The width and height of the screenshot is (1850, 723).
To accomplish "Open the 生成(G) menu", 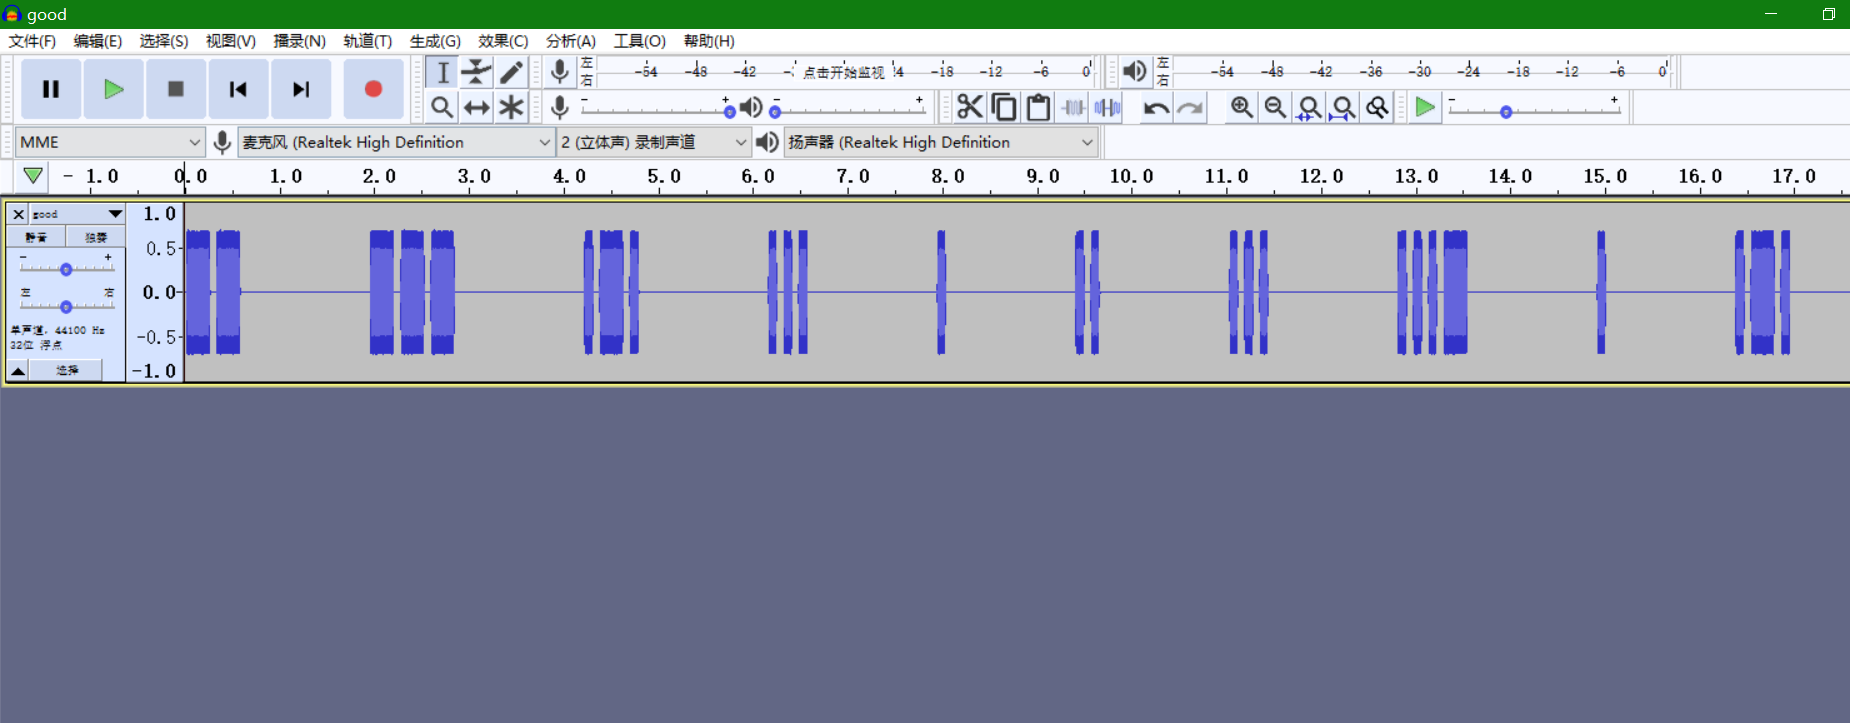I will pyautogui.click(x=435, y=41).
